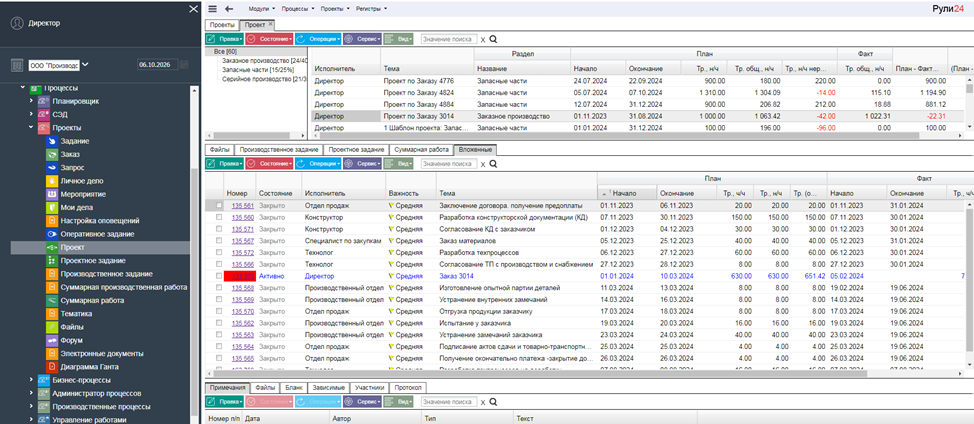Open Диаграмма Ганта icon in sidebar
This screenshot has width=974, height=424.
coord(52,367)
